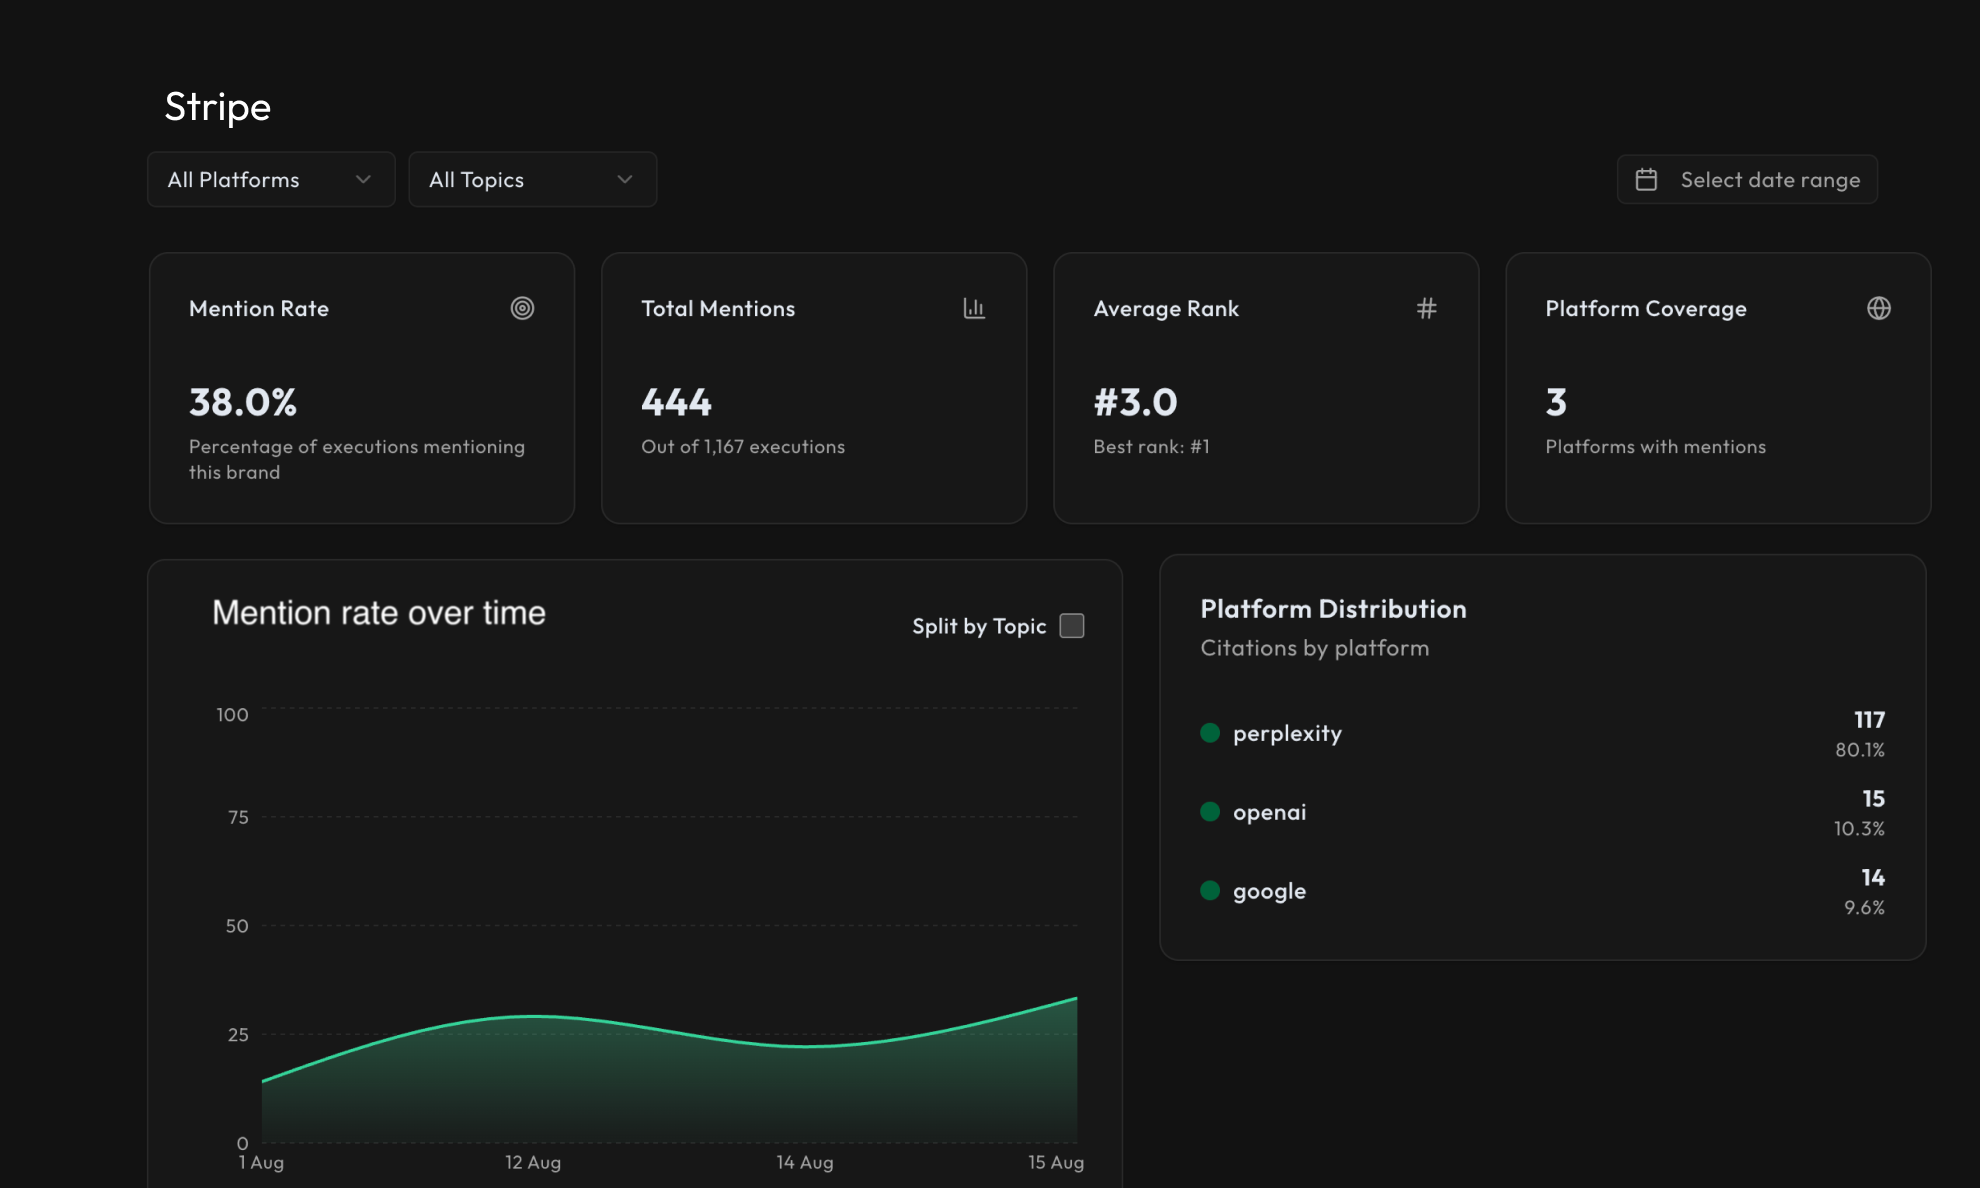Click the Stripe brand heading

(x=218, y=107)
